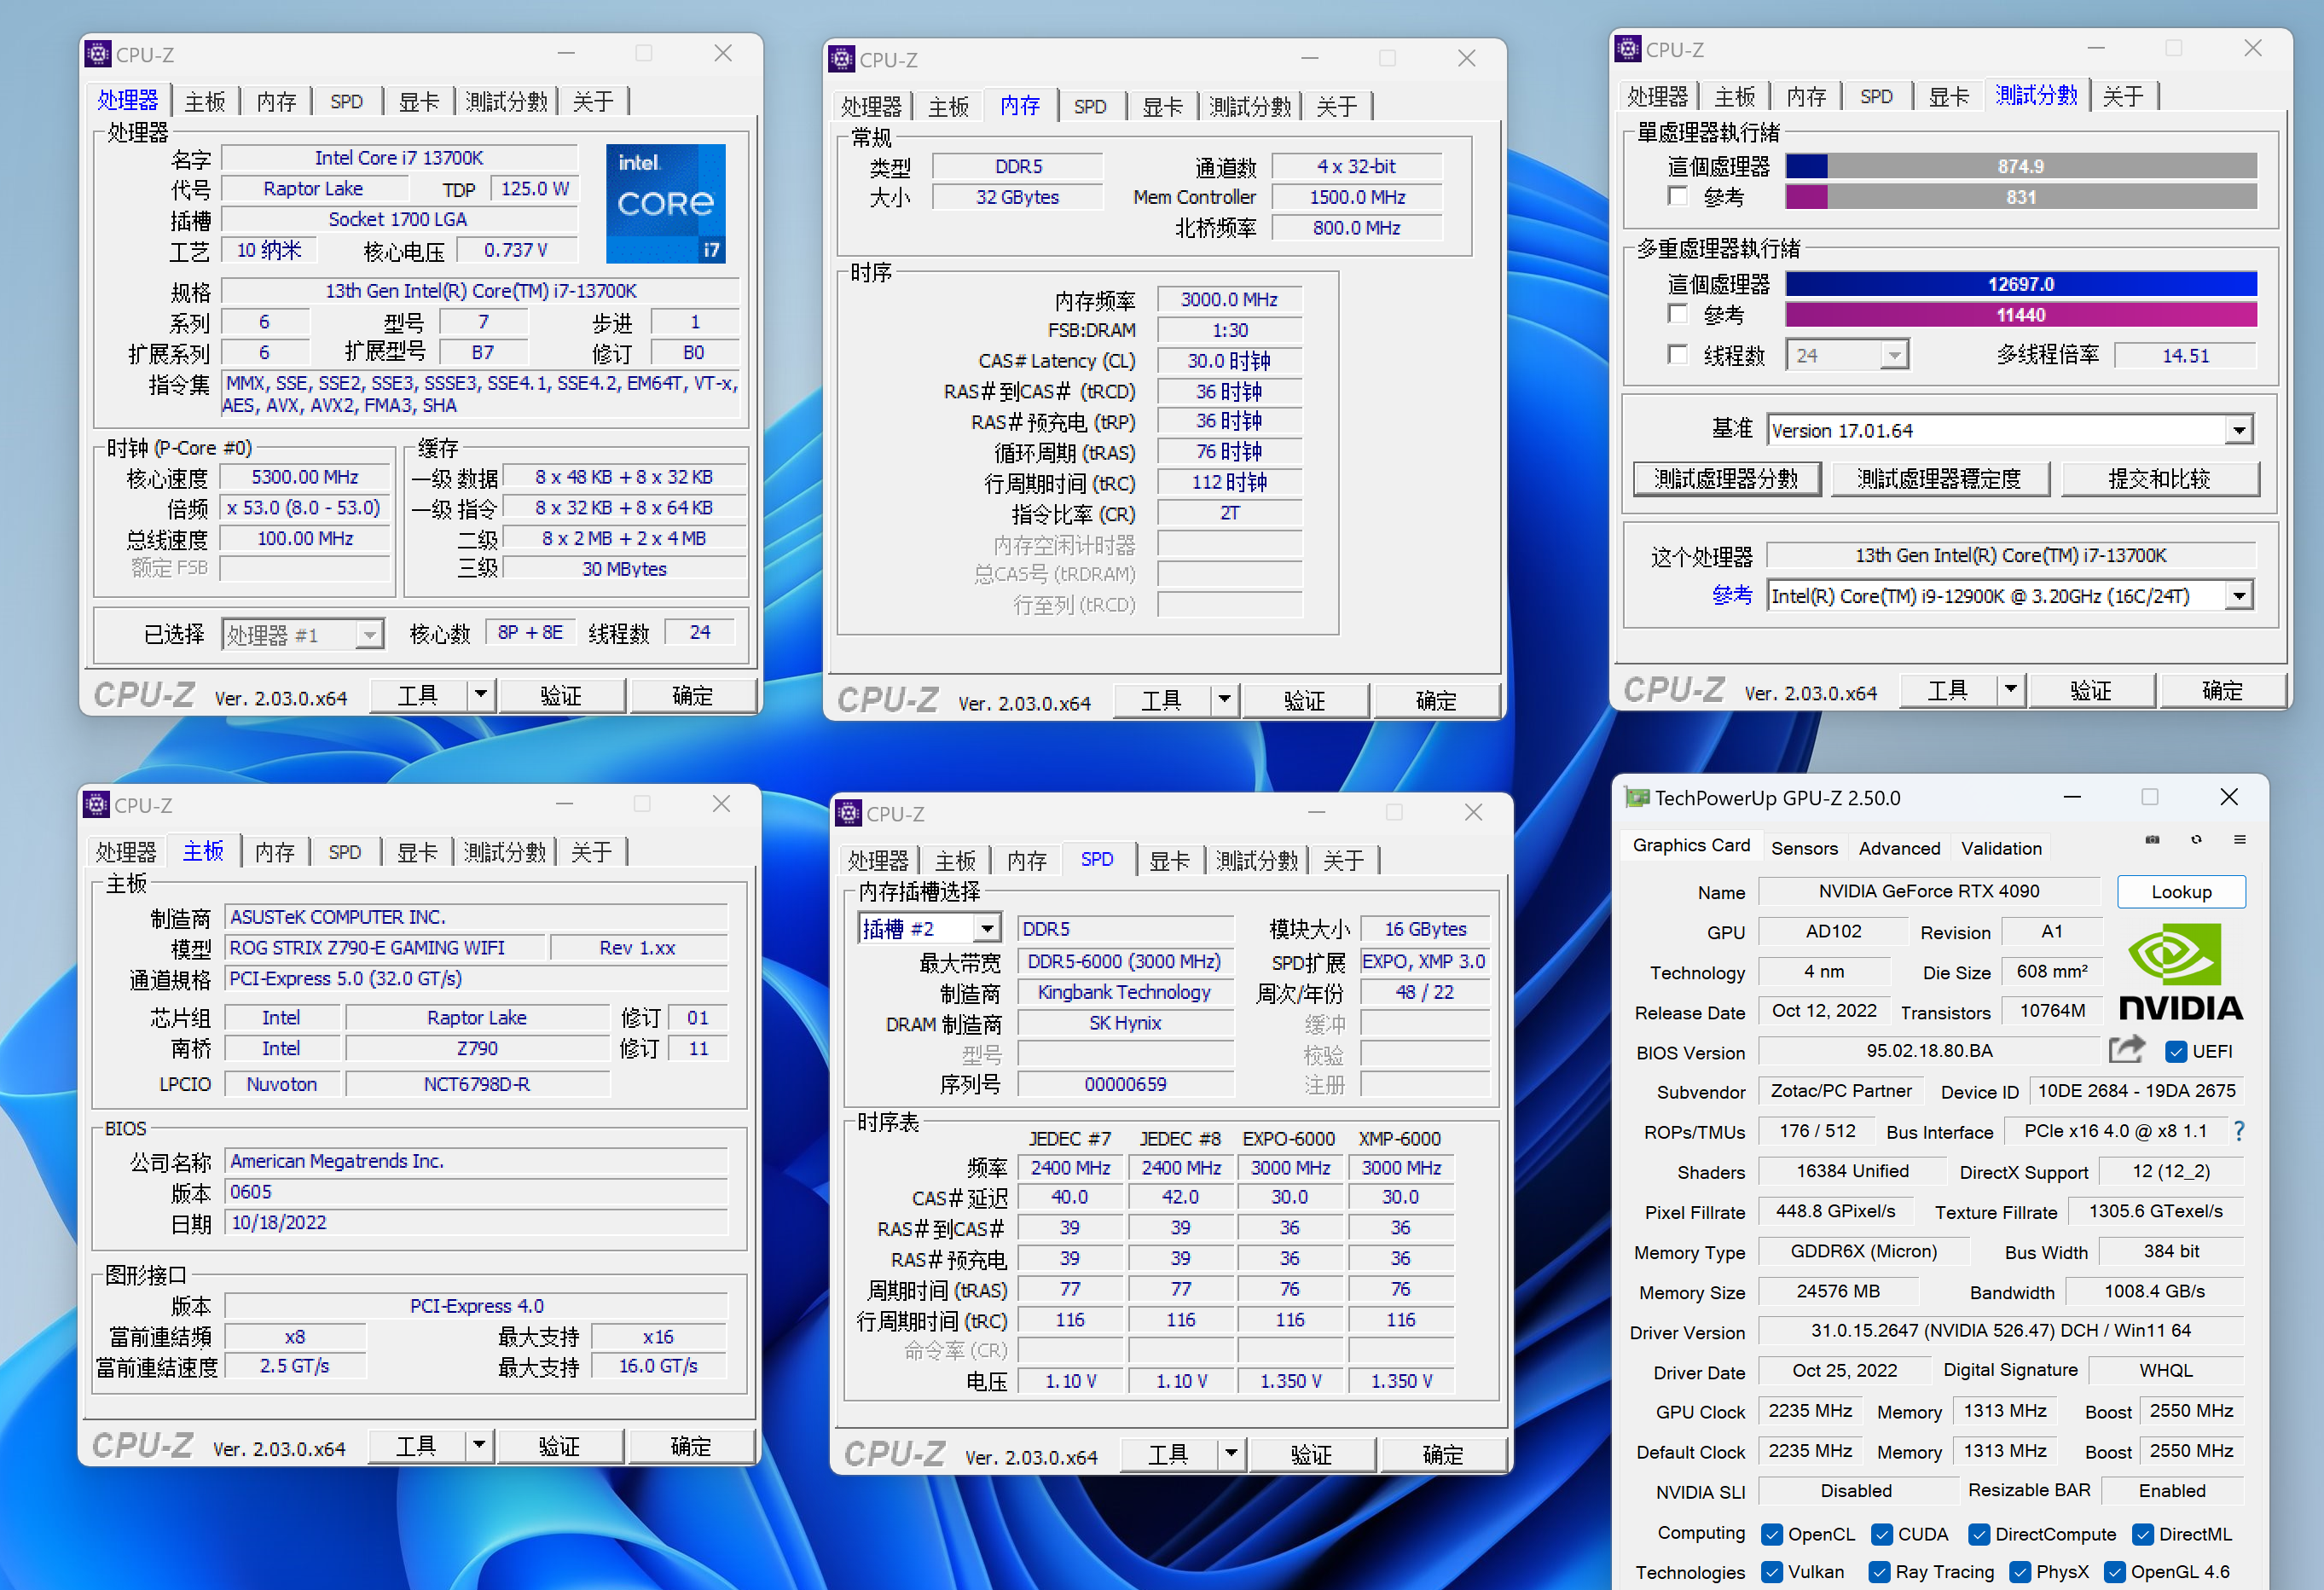Toggle the CUDA checkbox
This screenshot has height=1590, width=2324.
pos(1881,1534)
